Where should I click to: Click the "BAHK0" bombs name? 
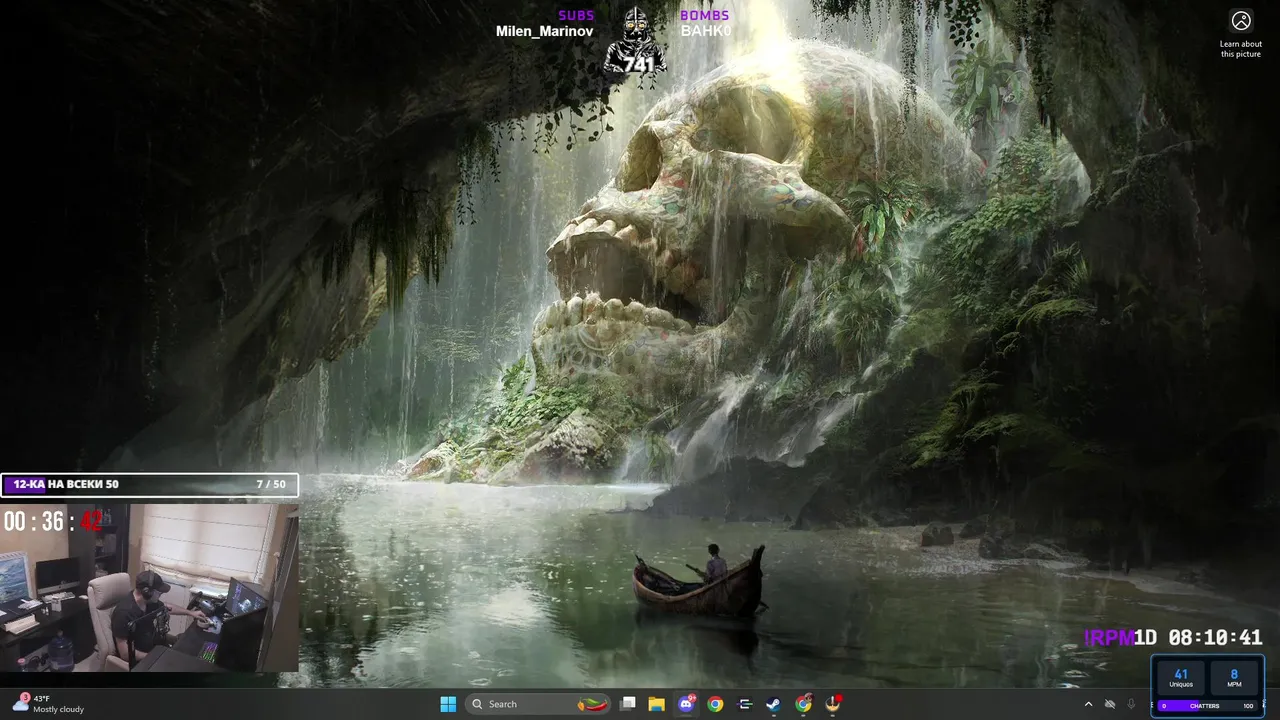[x=706, y=31]
